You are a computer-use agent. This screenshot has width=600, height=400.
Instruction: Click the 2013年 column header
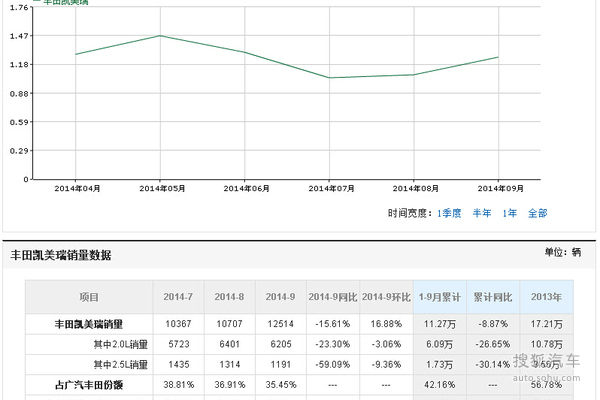tap(545, 297)
